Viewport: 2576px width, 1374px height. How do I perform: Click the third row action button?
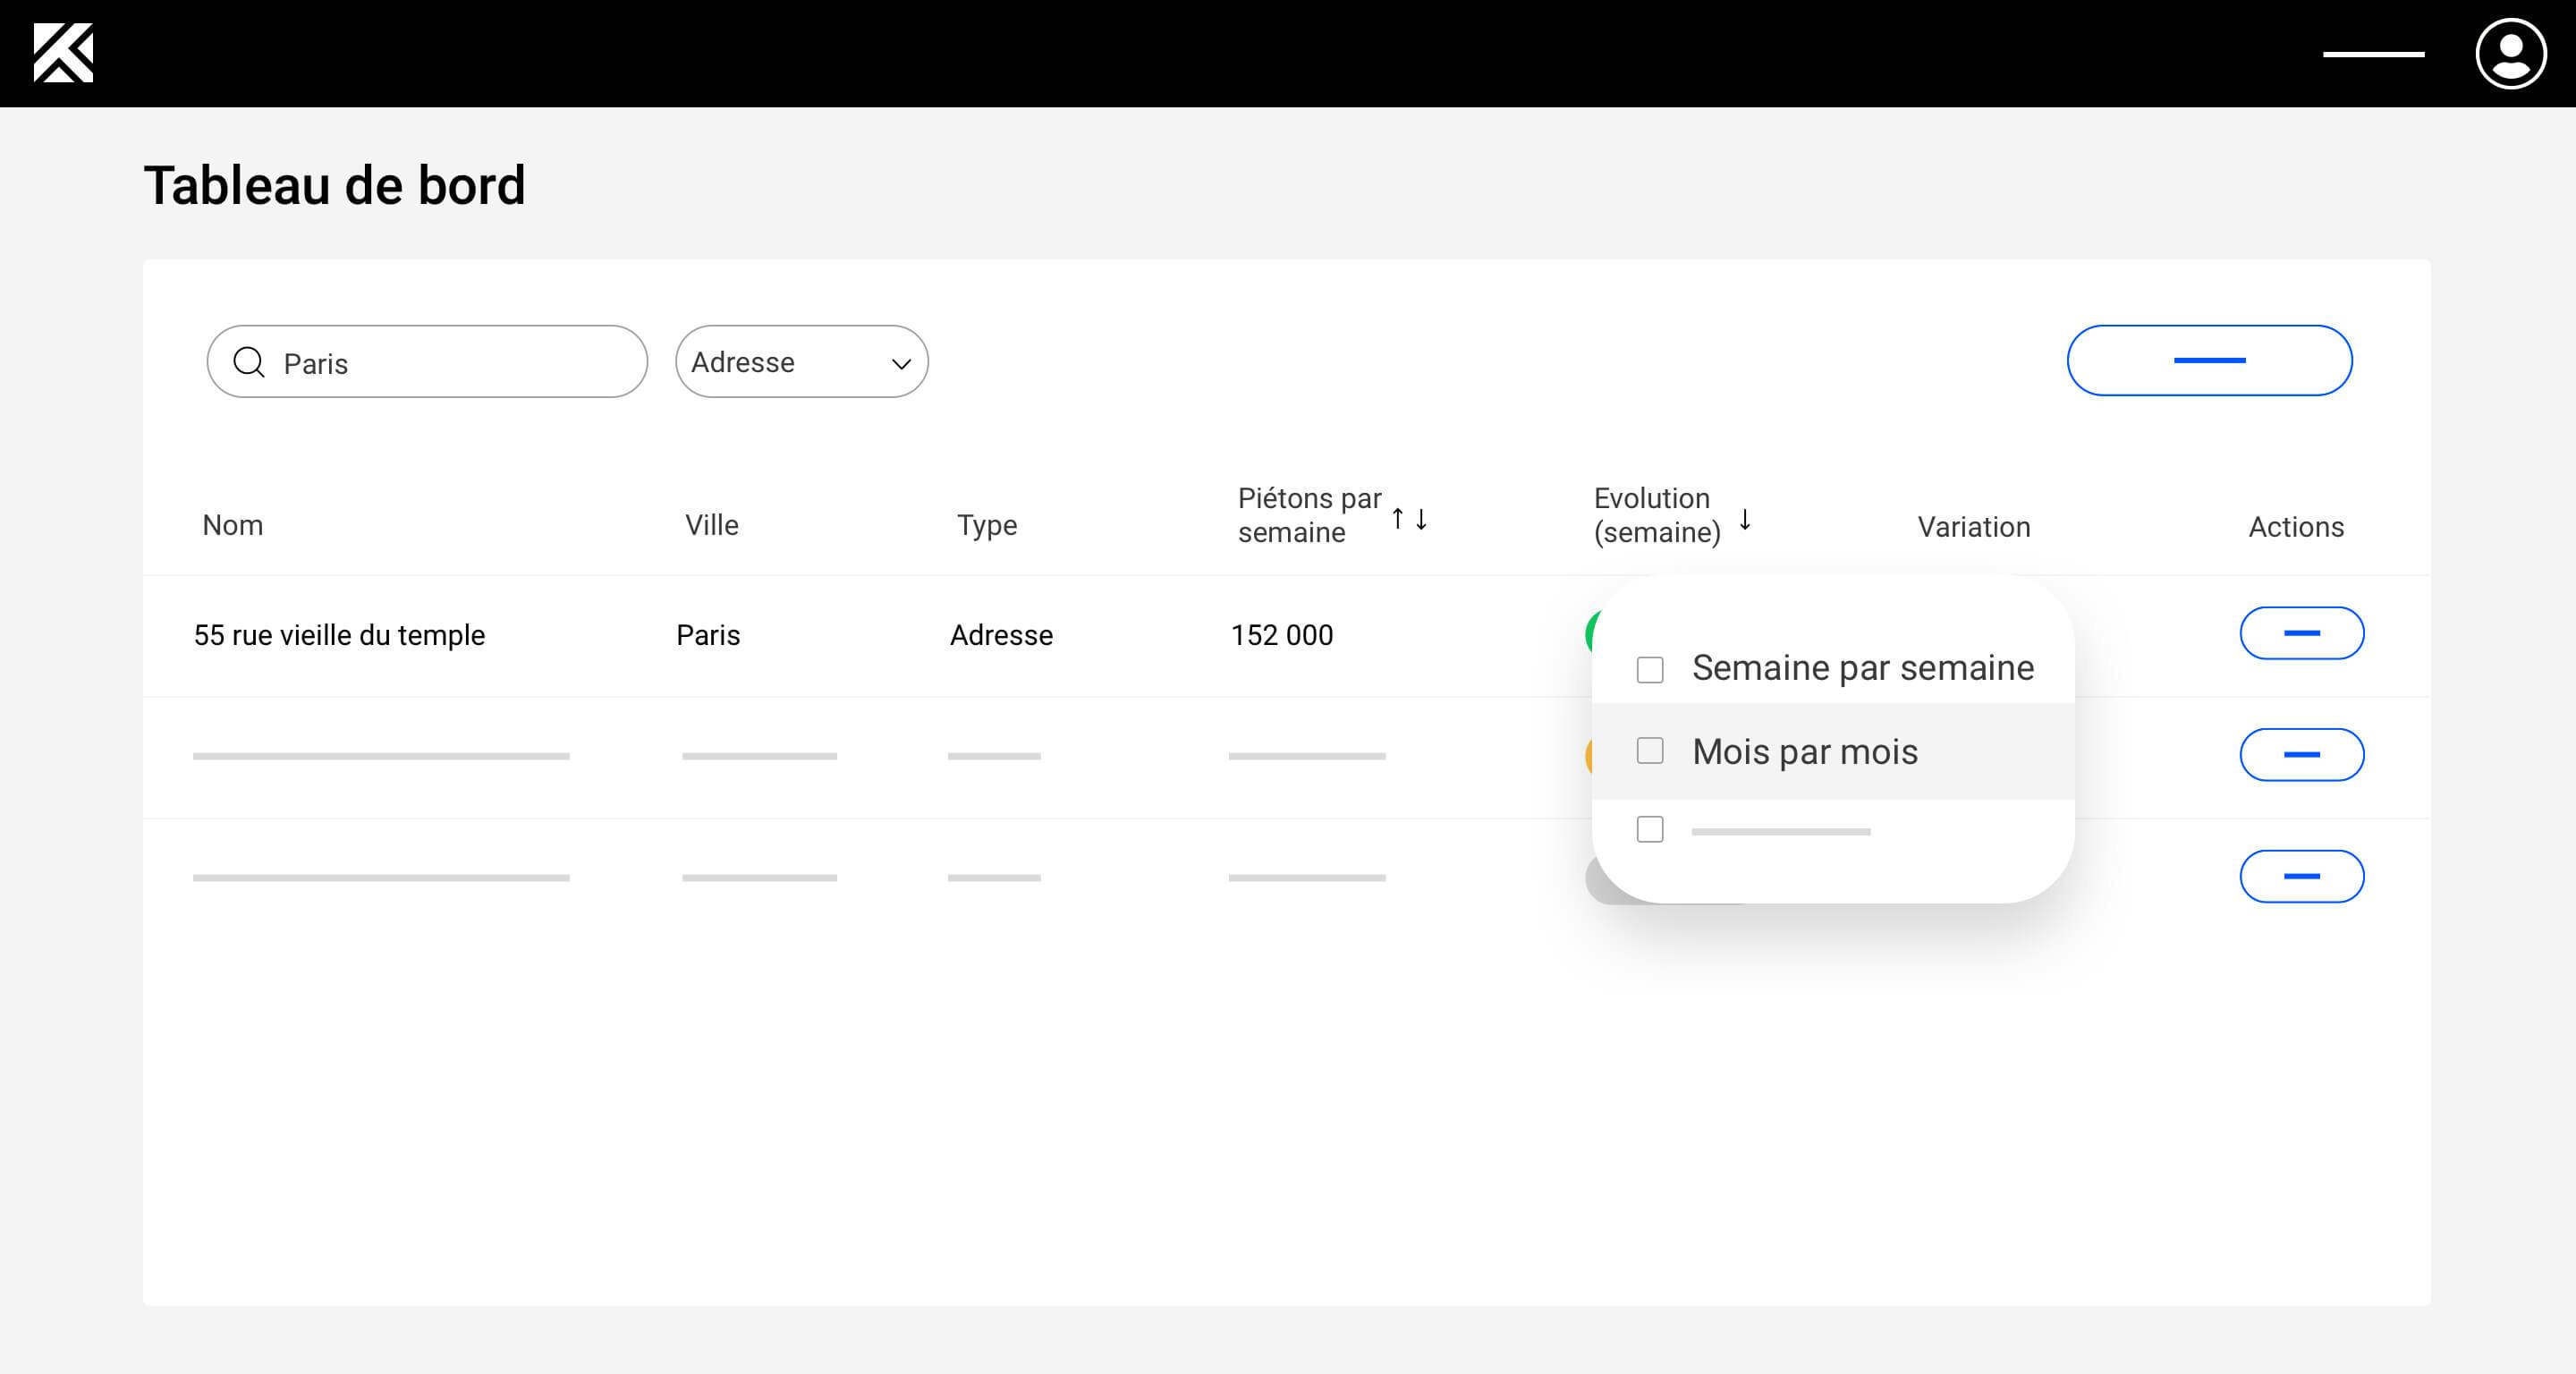pyautogui.click(x=2301, y=876)
